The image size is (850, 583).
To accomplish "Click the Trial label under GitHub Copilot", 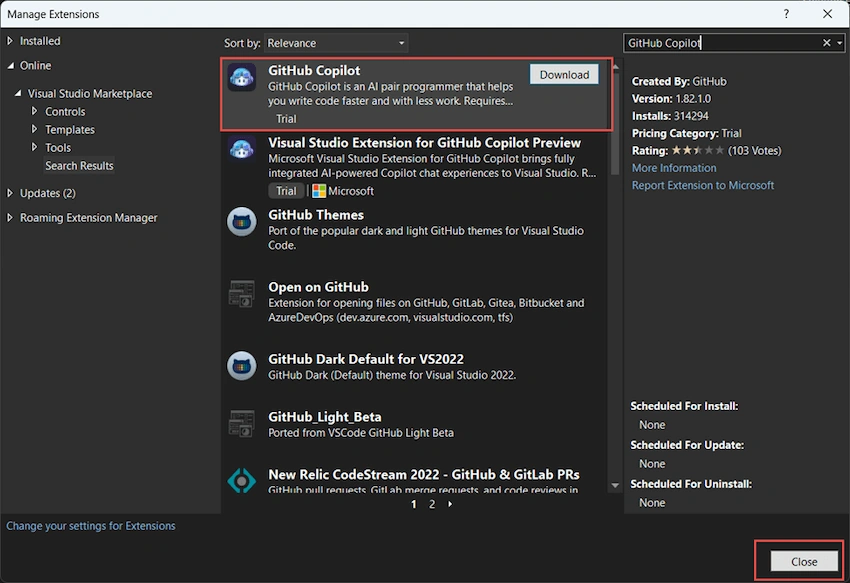I will [x=286, y=119].
